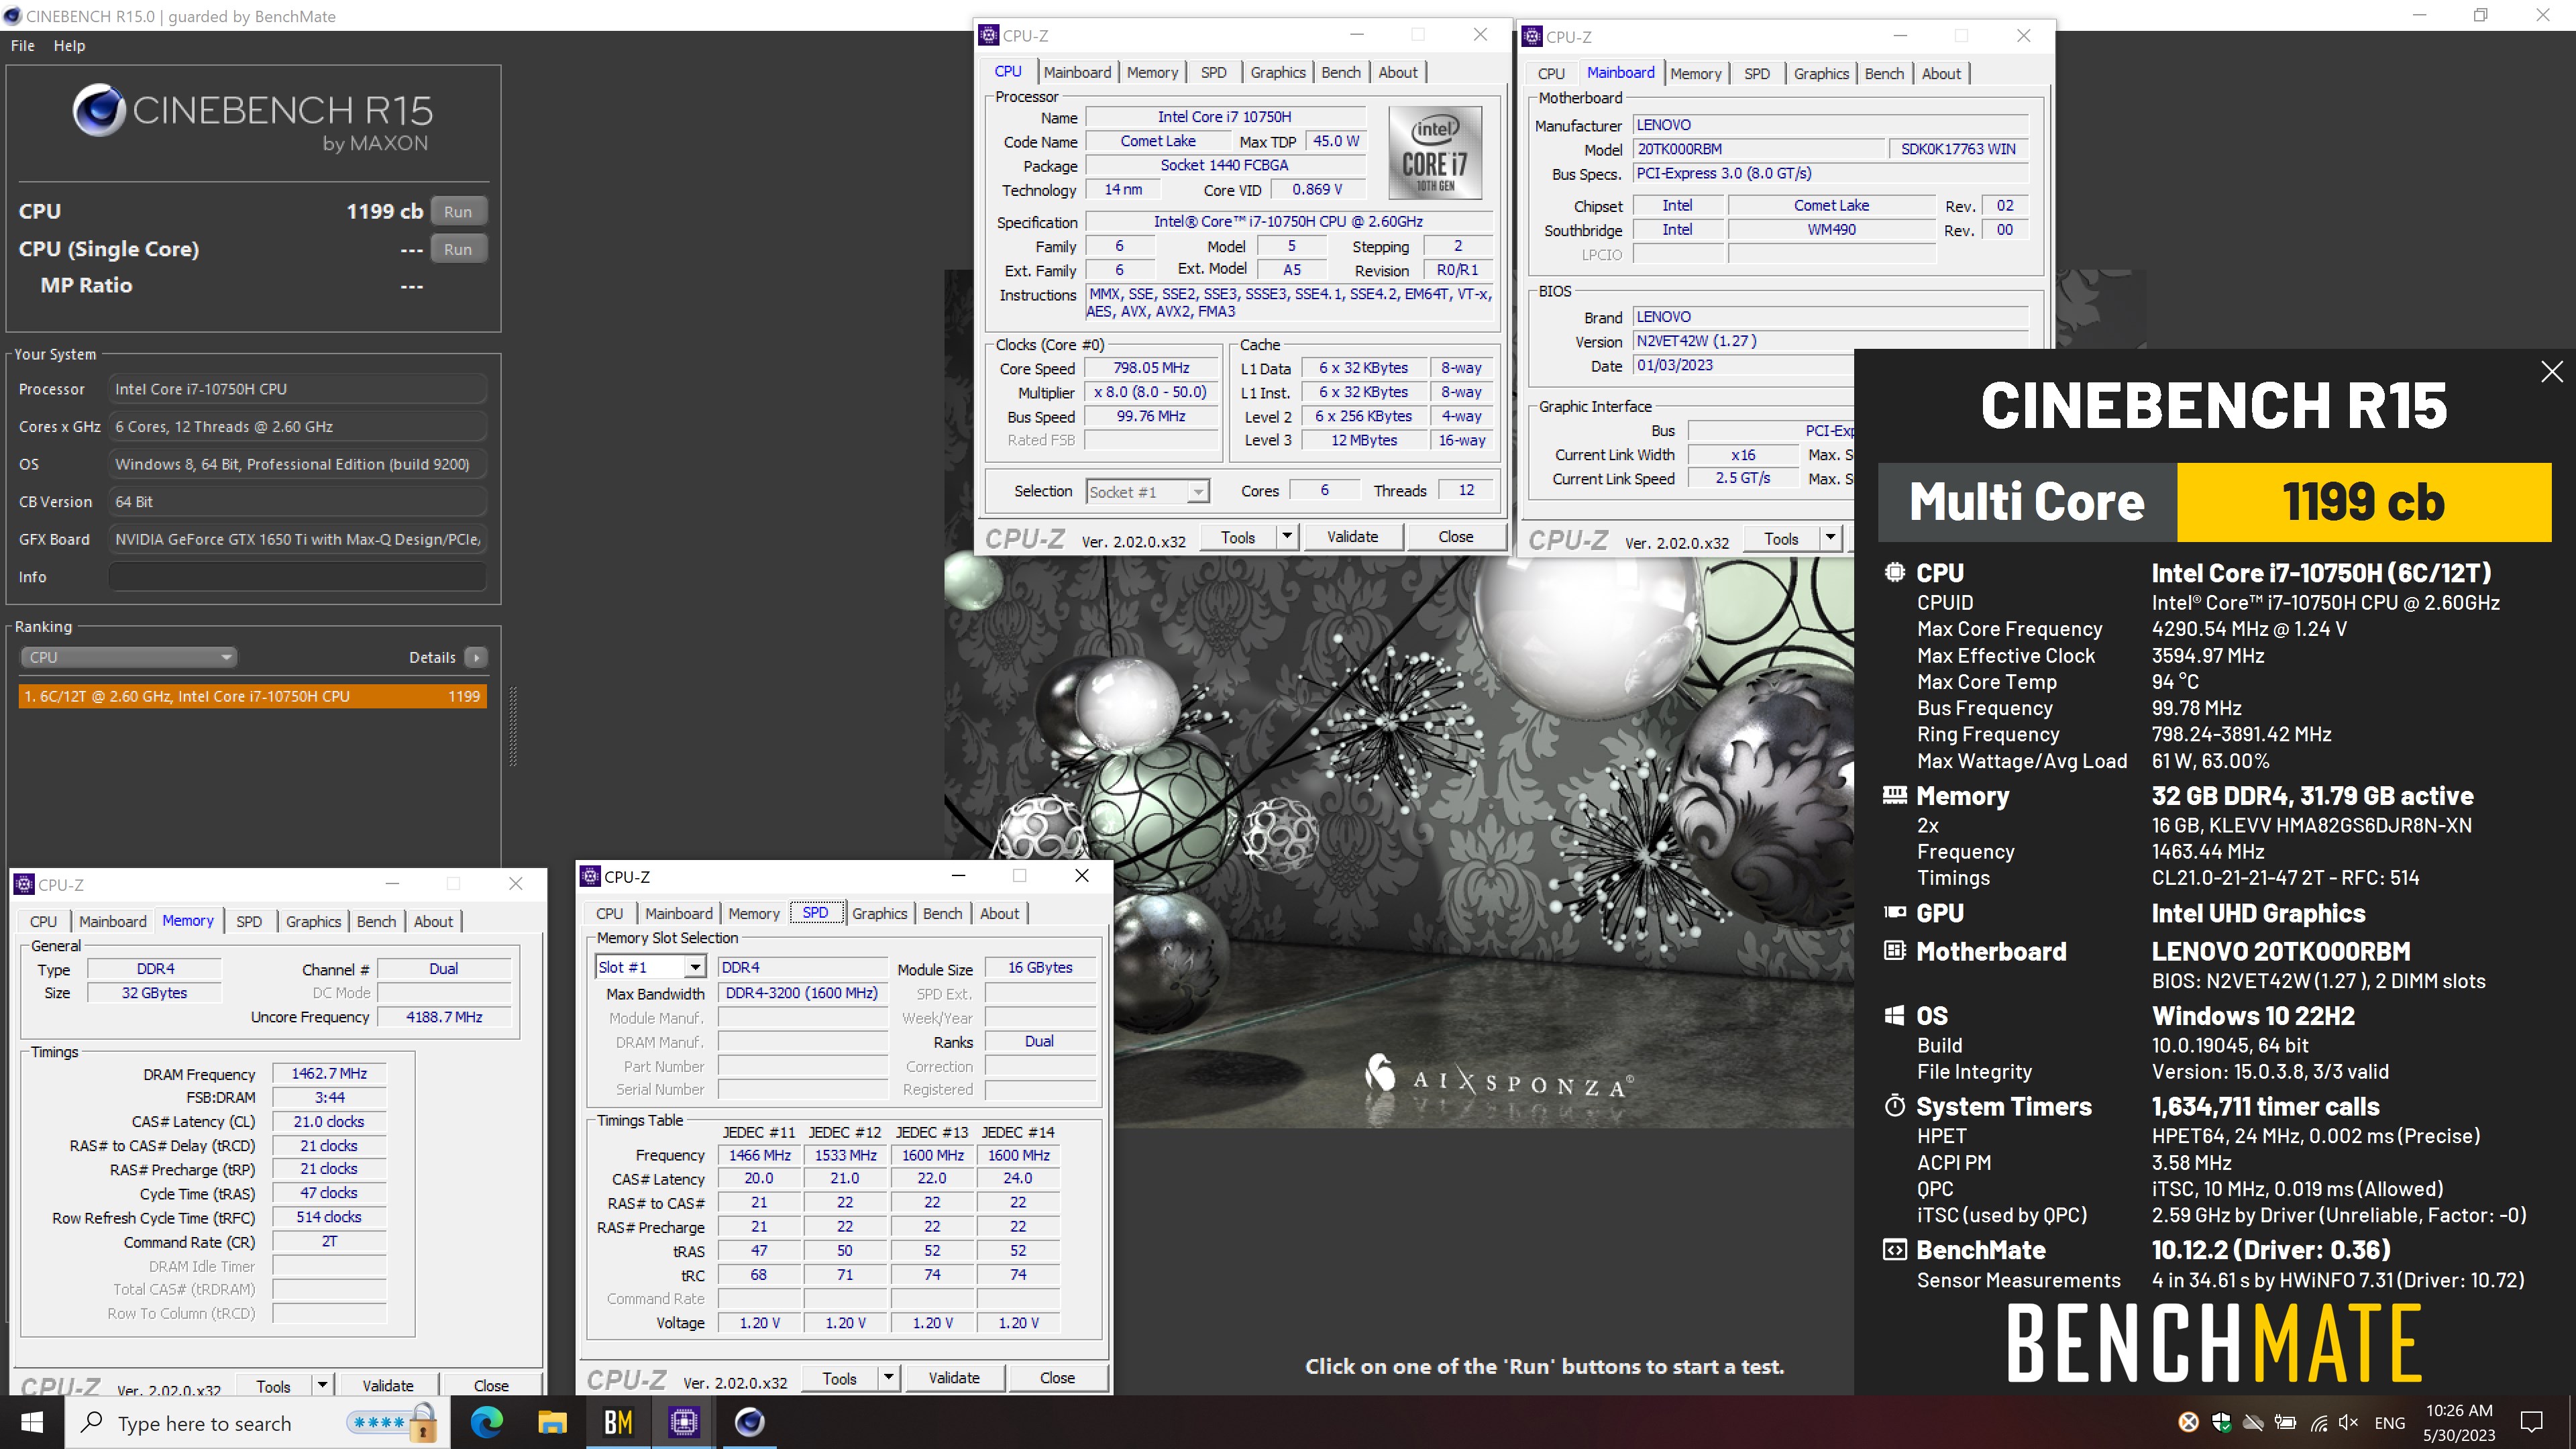Image resolution: width=2576 pixels, height=1449 pixels.
Task: Click Close in the SPD CPU-Z window
Action: (x=1057, y=1377)
